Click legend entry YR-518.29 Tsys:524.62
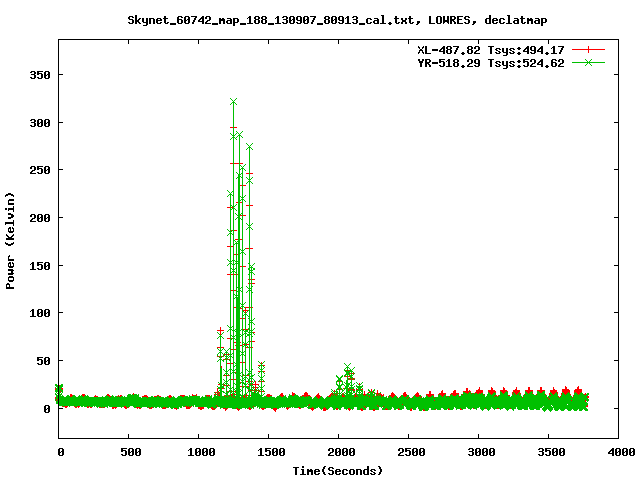 (x=491, y=63)
